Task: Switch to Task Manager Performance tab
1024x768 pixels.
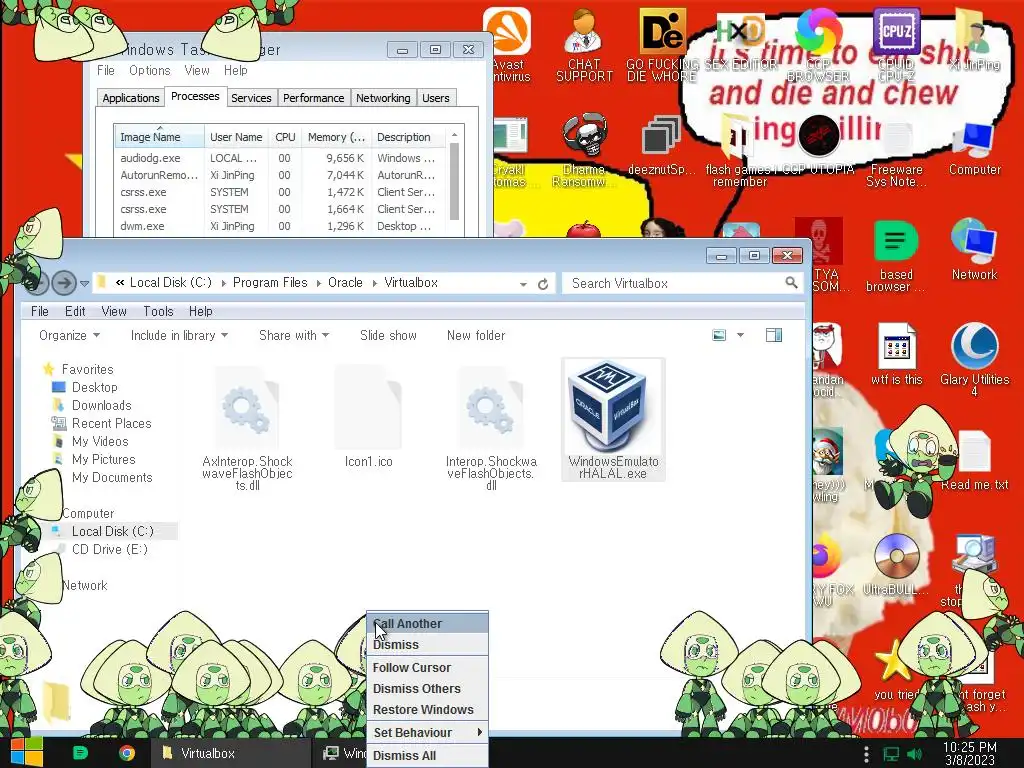Action: [313, 98]
